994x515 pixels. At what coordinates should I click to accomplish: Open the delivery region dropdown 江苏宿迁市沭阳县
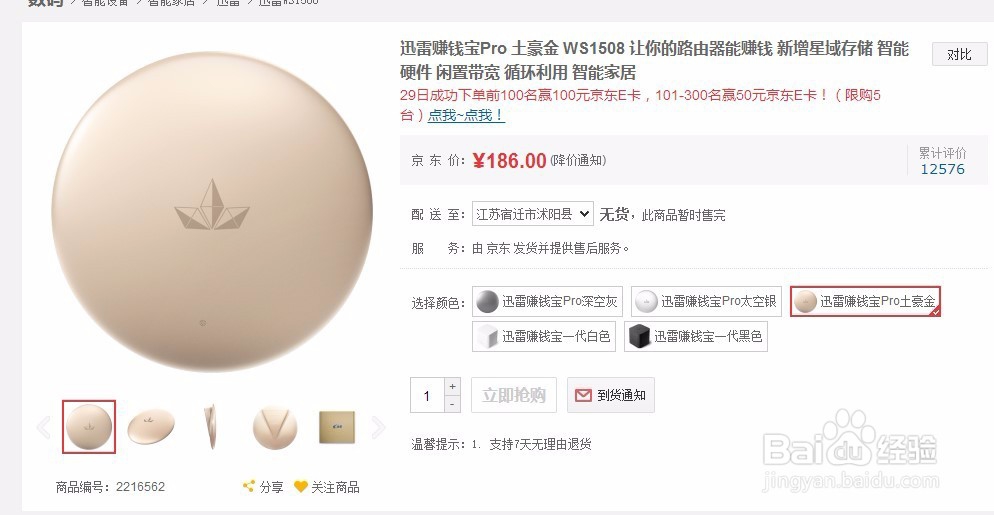click(532, 214)
